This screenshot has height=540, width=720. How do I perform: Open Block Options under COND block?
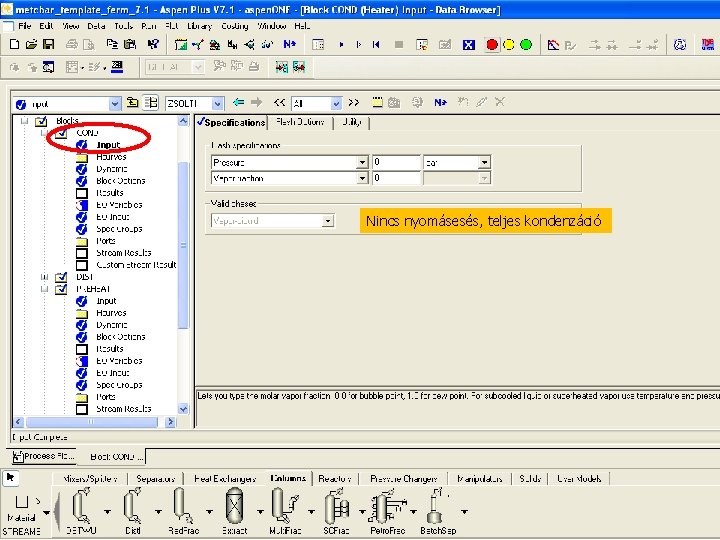(x=120, y=181)
